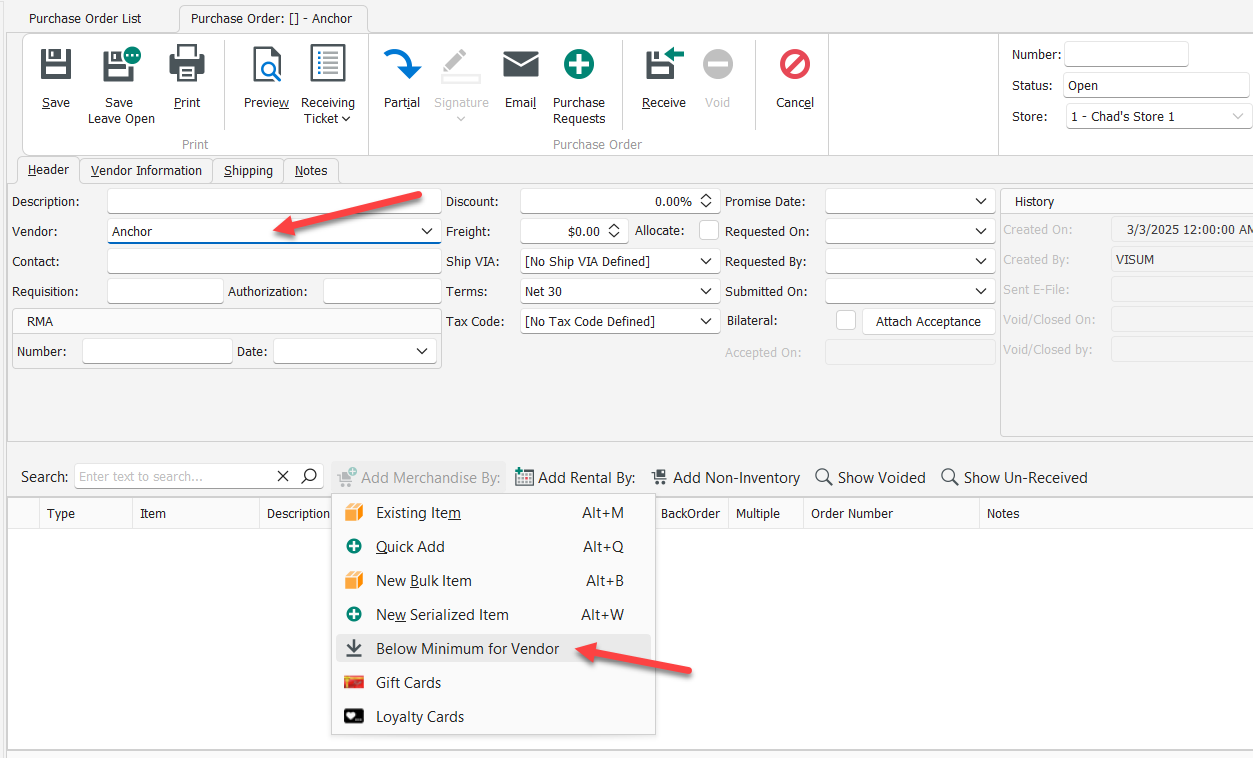
Task: Click the New Serialized Item plus icon
Action: coord(354,615)
